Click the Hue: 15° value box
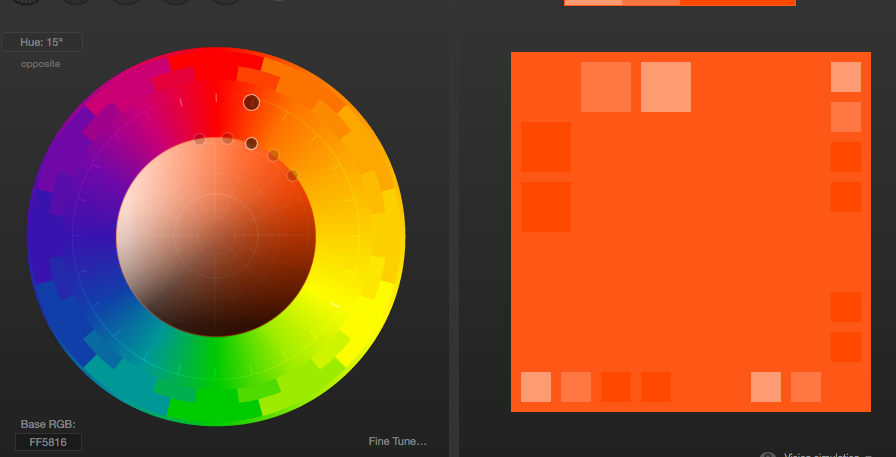Image resolution: width=896 pixels, height=457 pixels. 42,42
